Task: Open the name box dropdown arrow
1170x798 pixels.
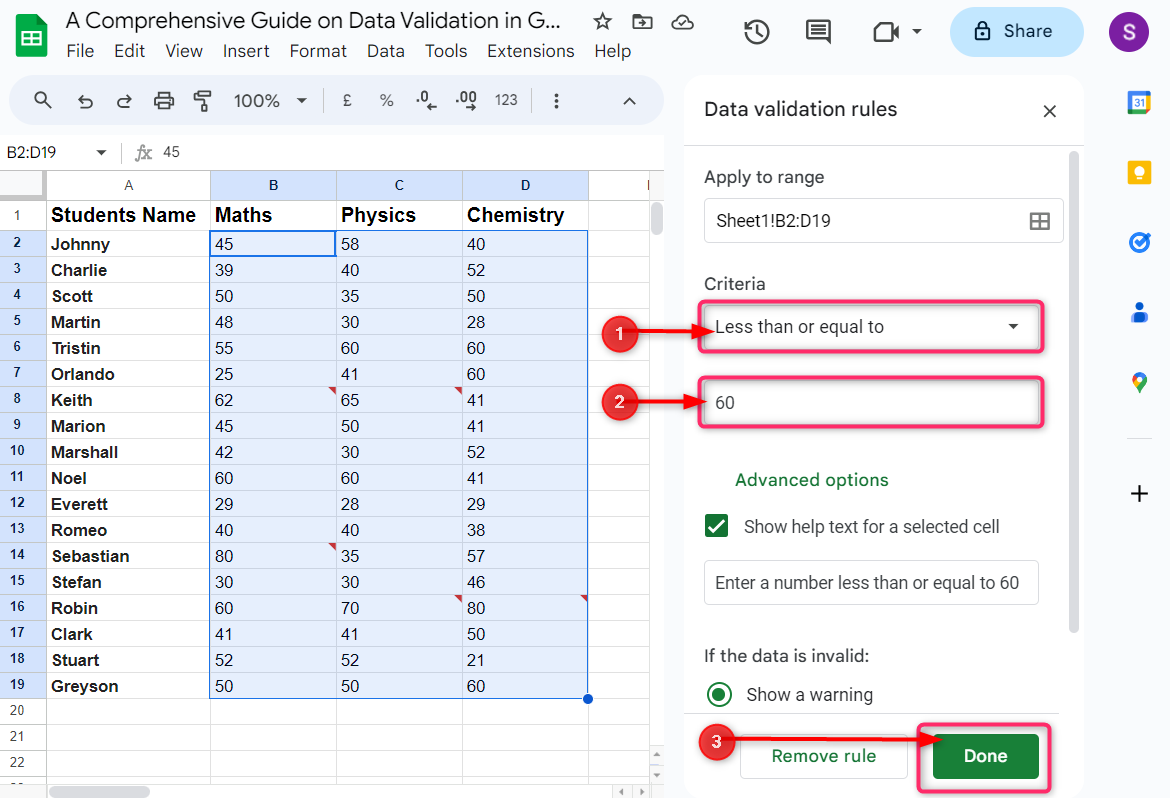Action: pos(101,153)
